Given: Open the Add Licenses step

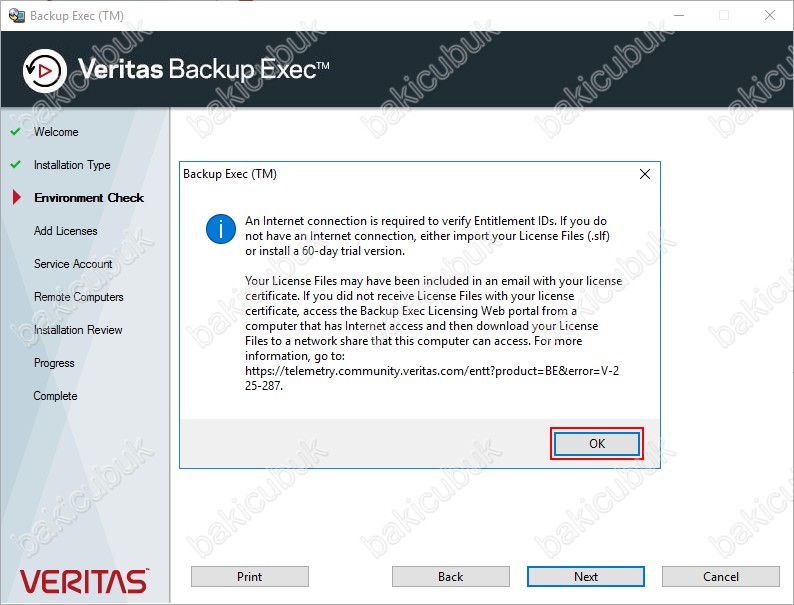Looking at the screenshot, I should pyautogui.click(x=66, y=231).
